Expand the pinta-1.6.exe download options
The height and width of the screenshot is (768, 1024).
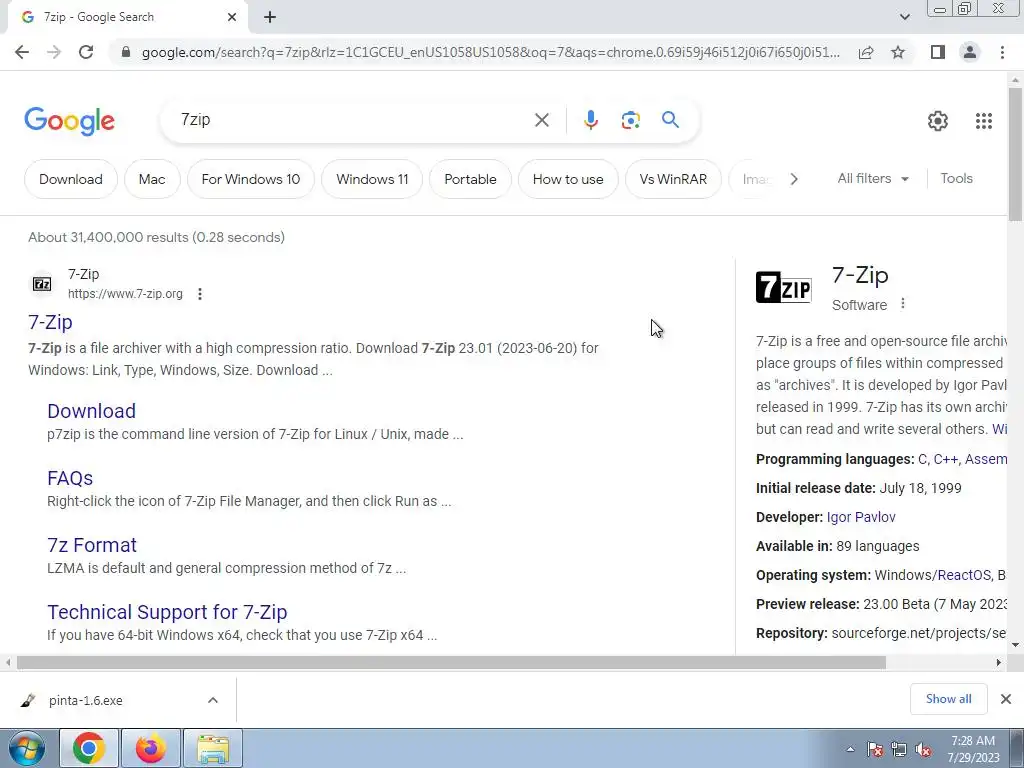213,700
